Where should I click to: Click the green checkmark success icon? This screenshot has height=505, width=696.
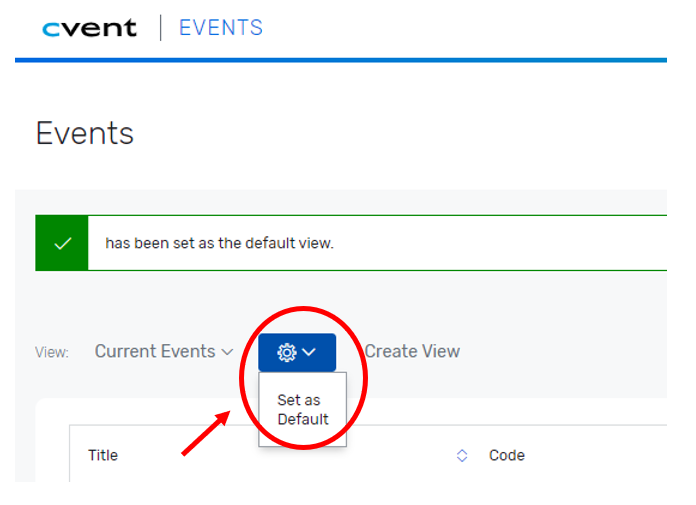point(62,243)
